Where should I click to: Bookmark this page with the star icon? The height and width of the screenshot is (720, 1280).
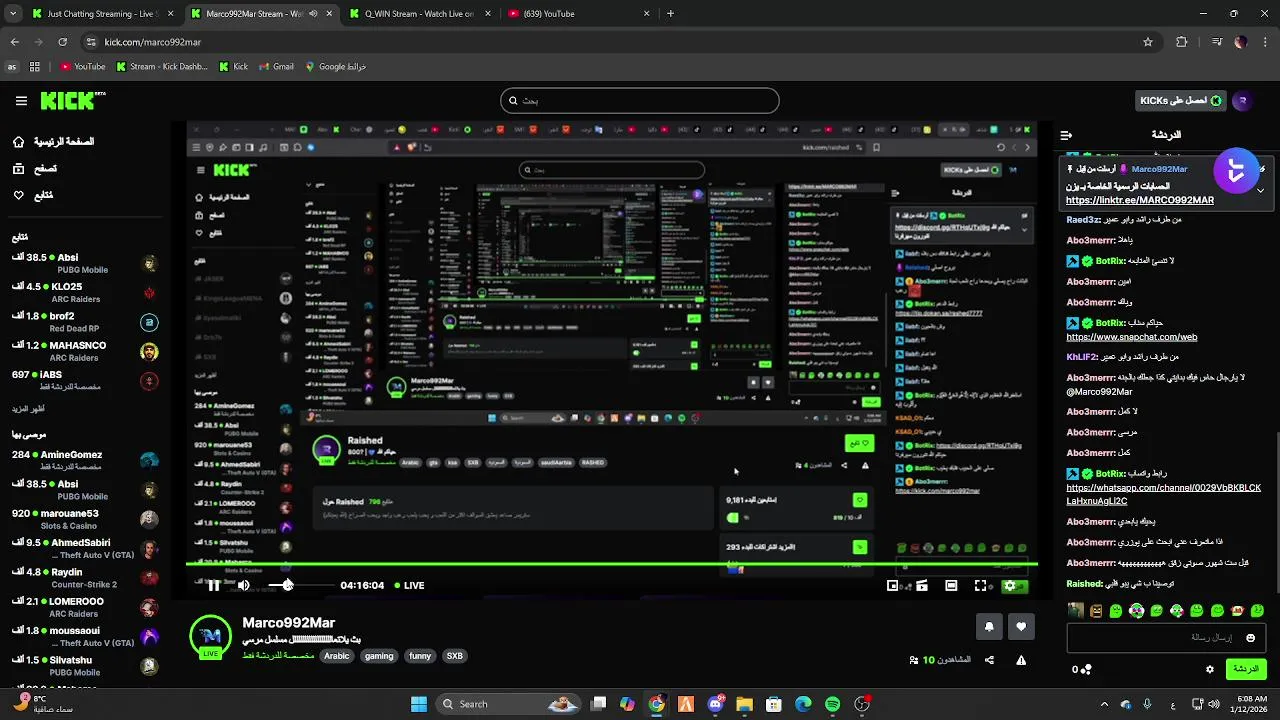click(1148, 42)
